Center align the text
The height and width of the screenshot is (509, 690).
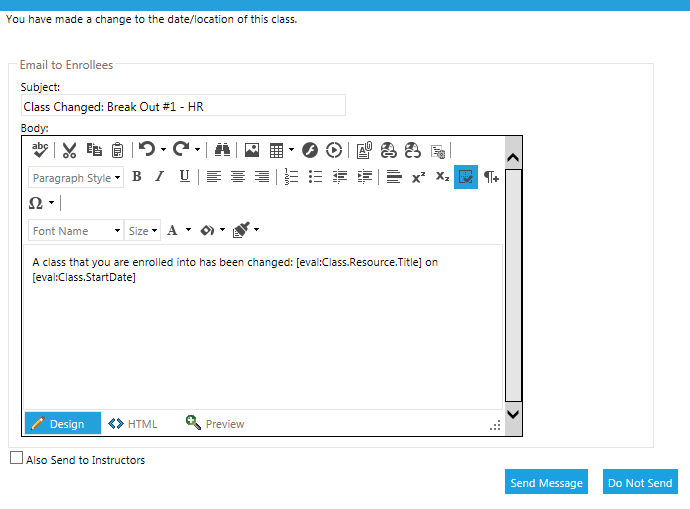pos(238,177)
